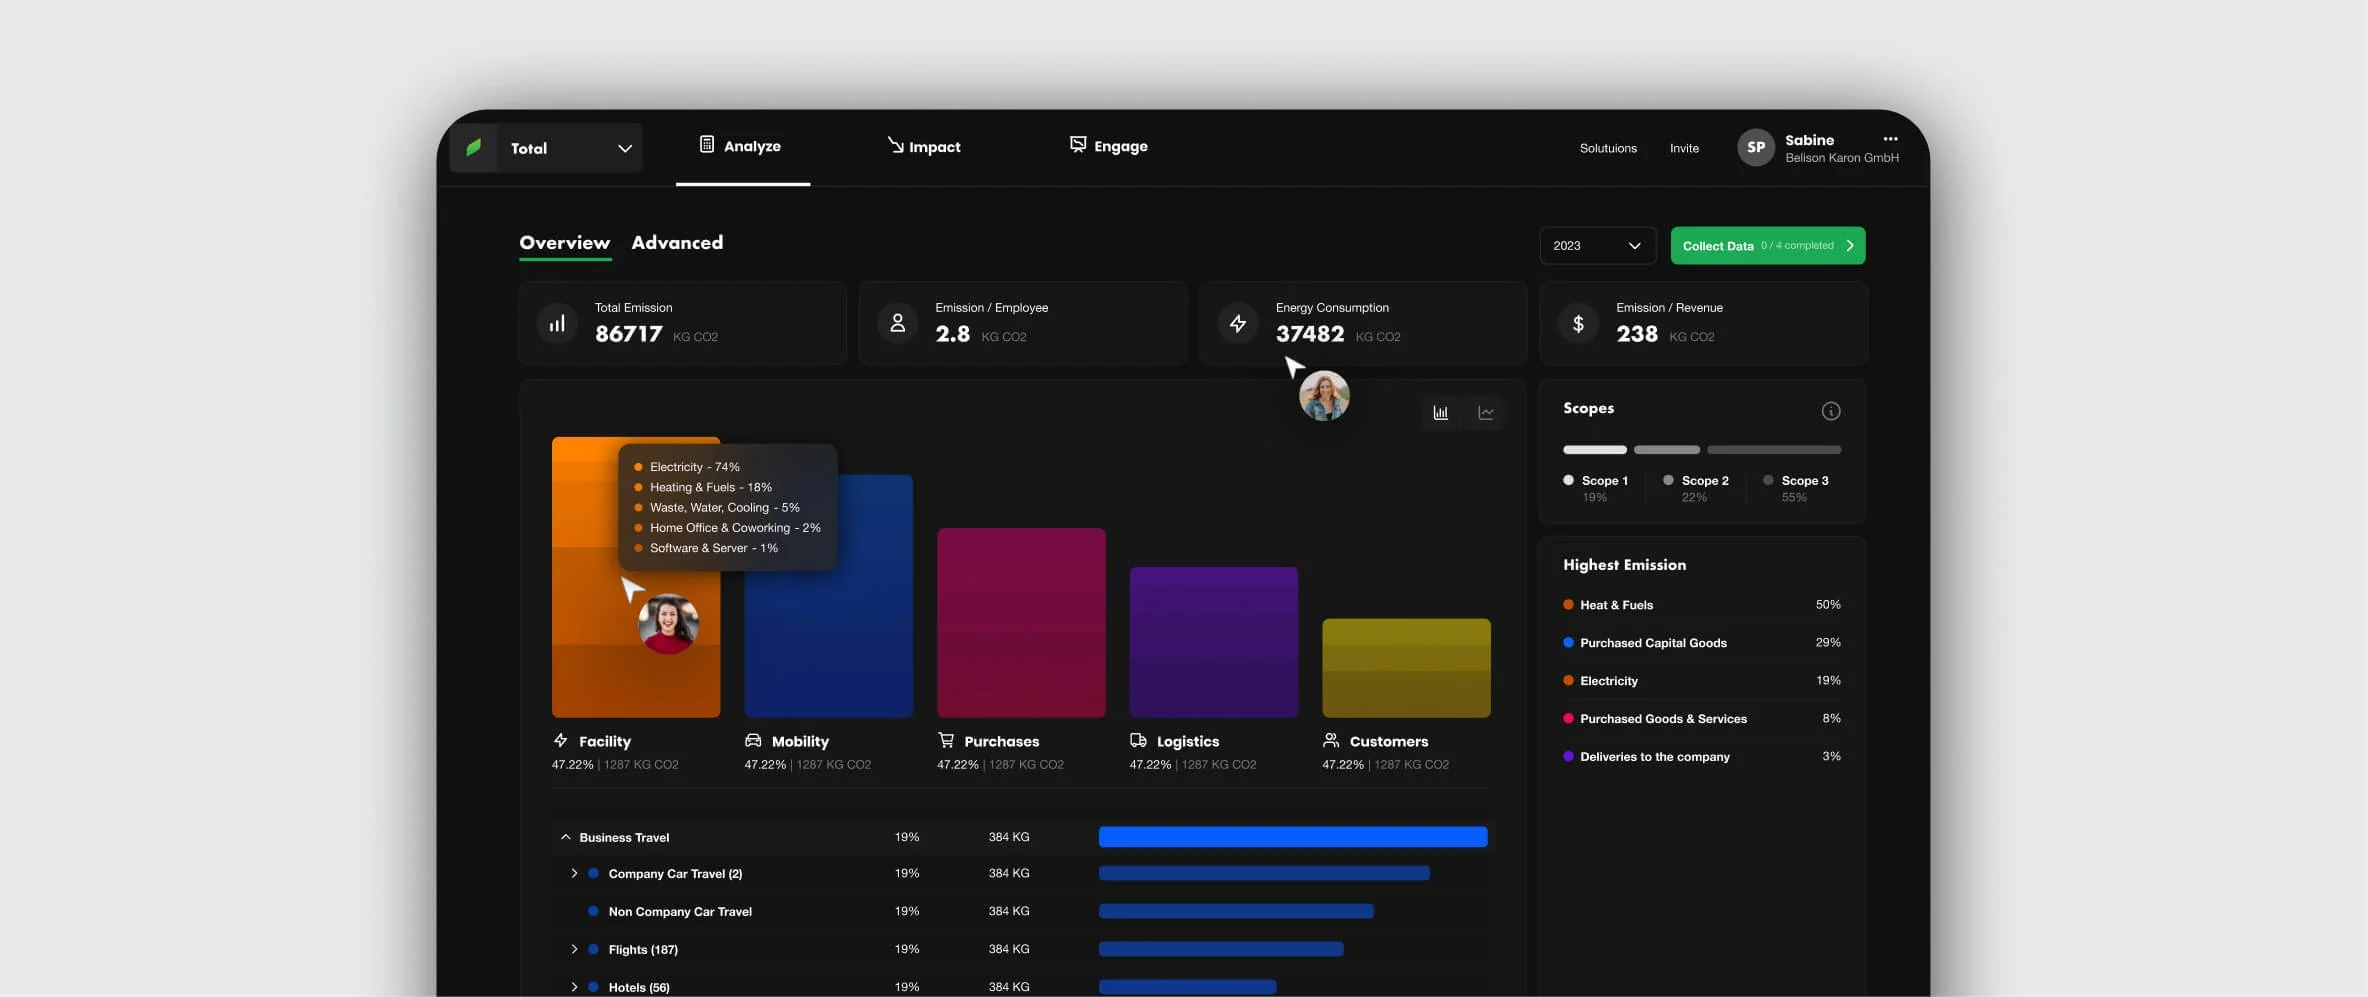Select the Scope 2 indicator
The width and height of the screenshot is (2368, 997).
coord(1667,480)
